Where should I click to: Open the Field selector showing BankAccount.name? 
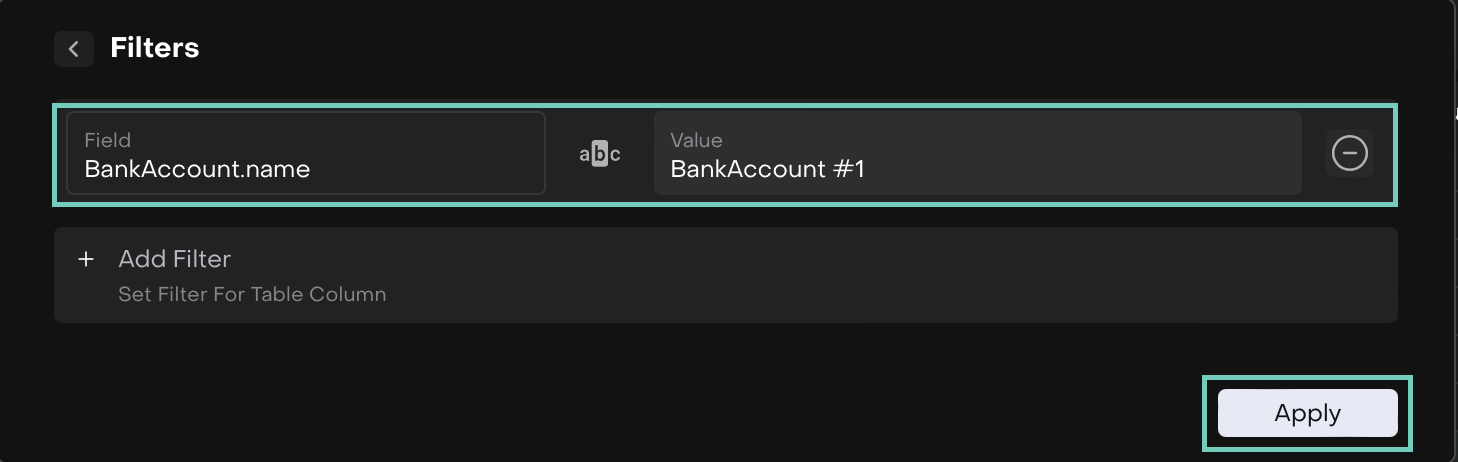click(305, 153)
